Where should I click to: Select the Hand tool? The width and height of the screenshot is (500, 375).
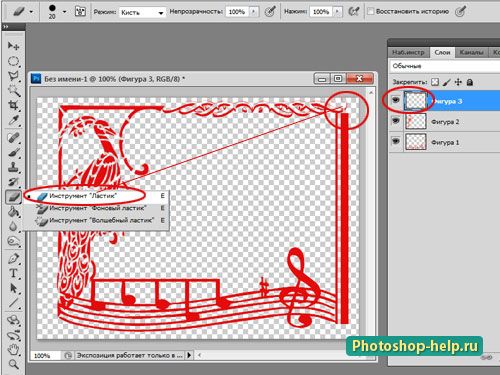pyautogui.click(x=13, y=350)
